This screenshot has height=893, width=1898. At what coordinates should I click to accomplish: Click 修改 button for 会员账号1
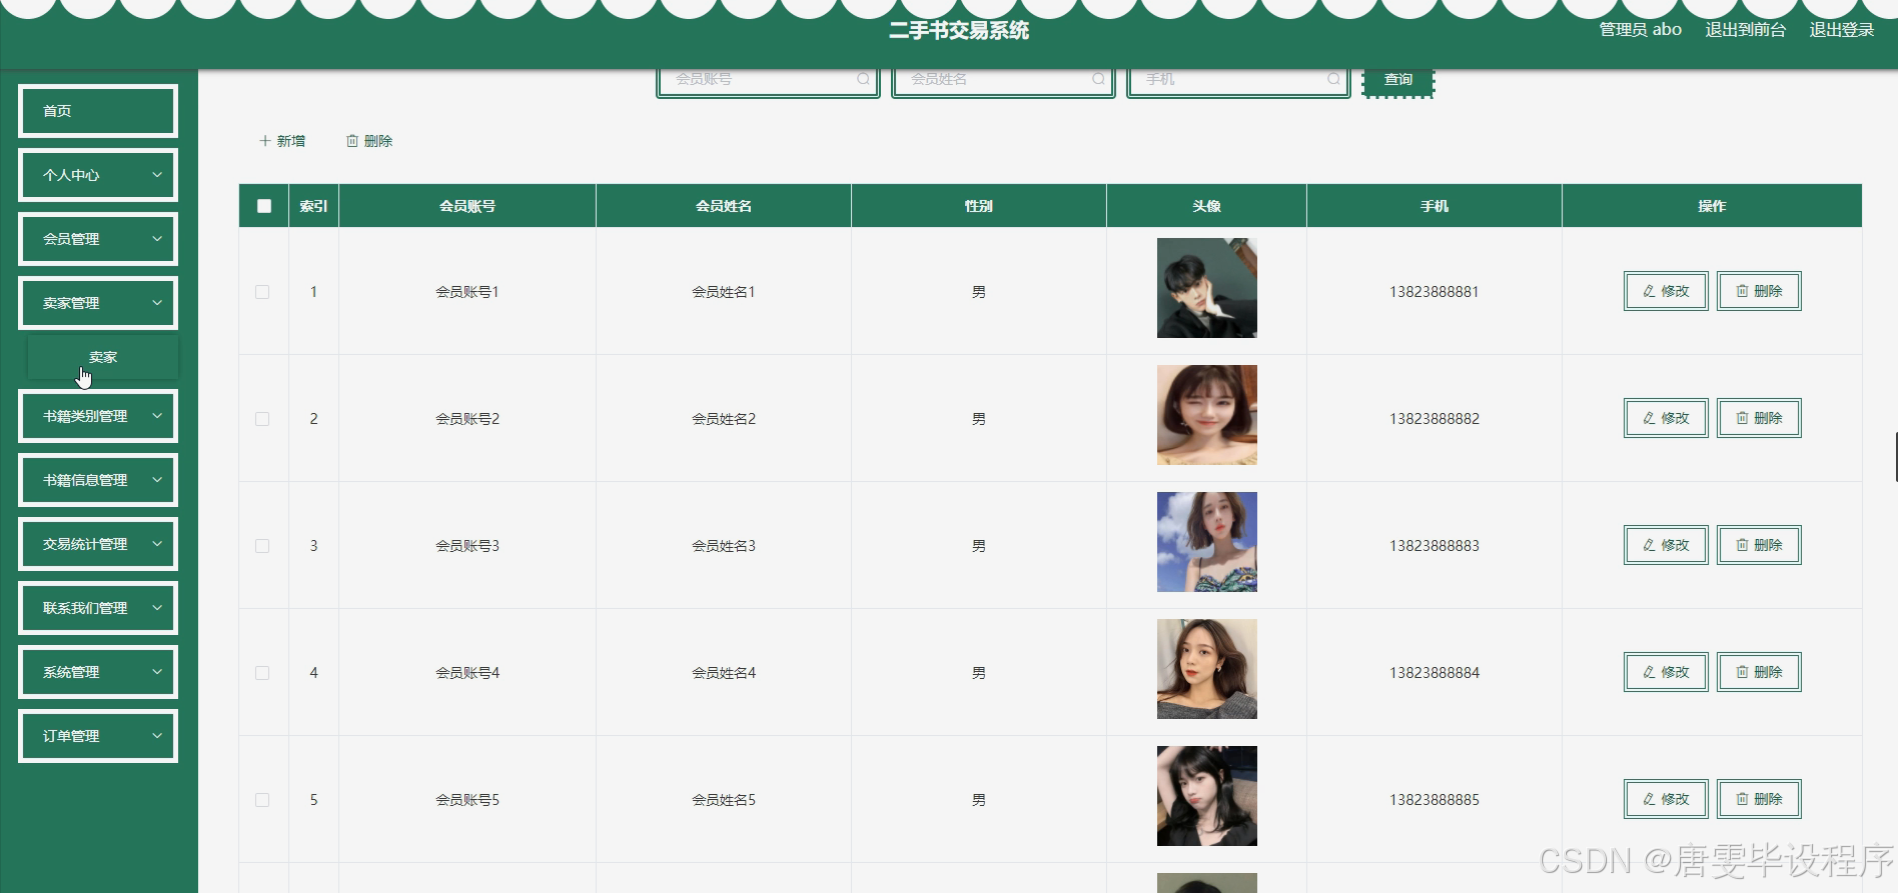coord(1666,291)
